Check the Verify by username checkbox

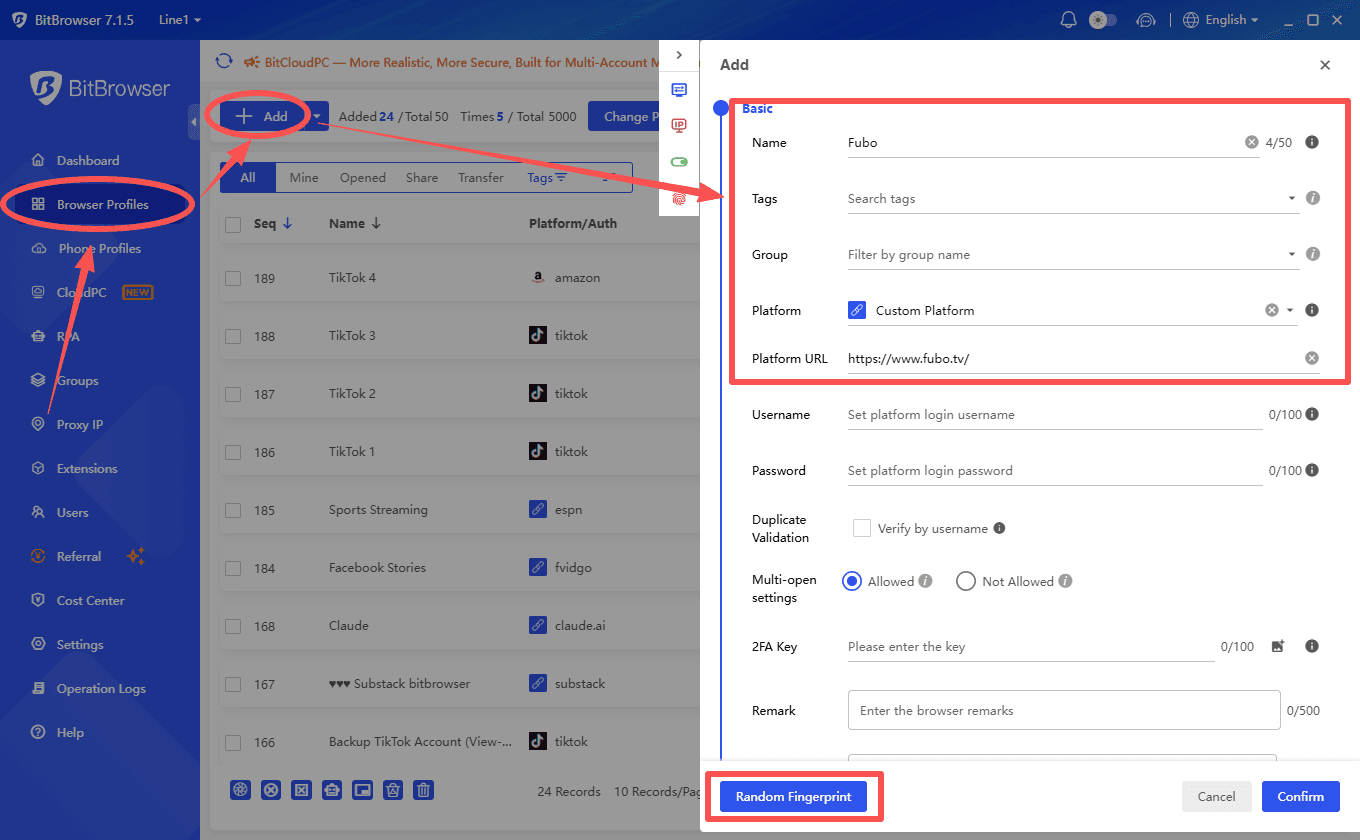(x=861, y=528)
